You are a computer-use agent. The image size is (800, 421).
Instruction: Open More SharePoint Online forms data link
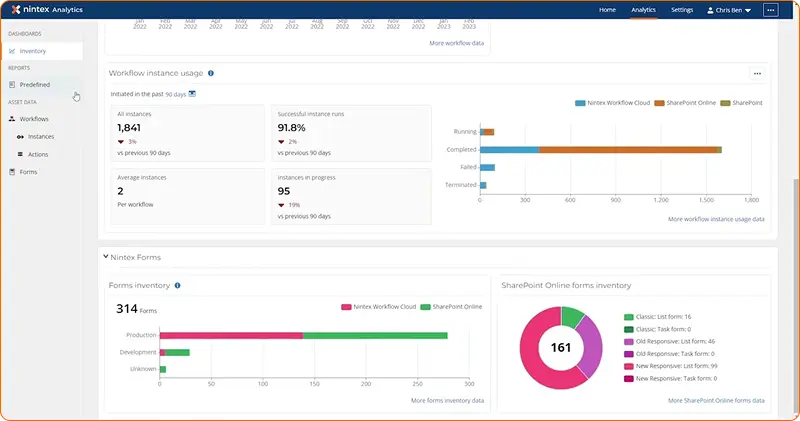coord(716,401)
